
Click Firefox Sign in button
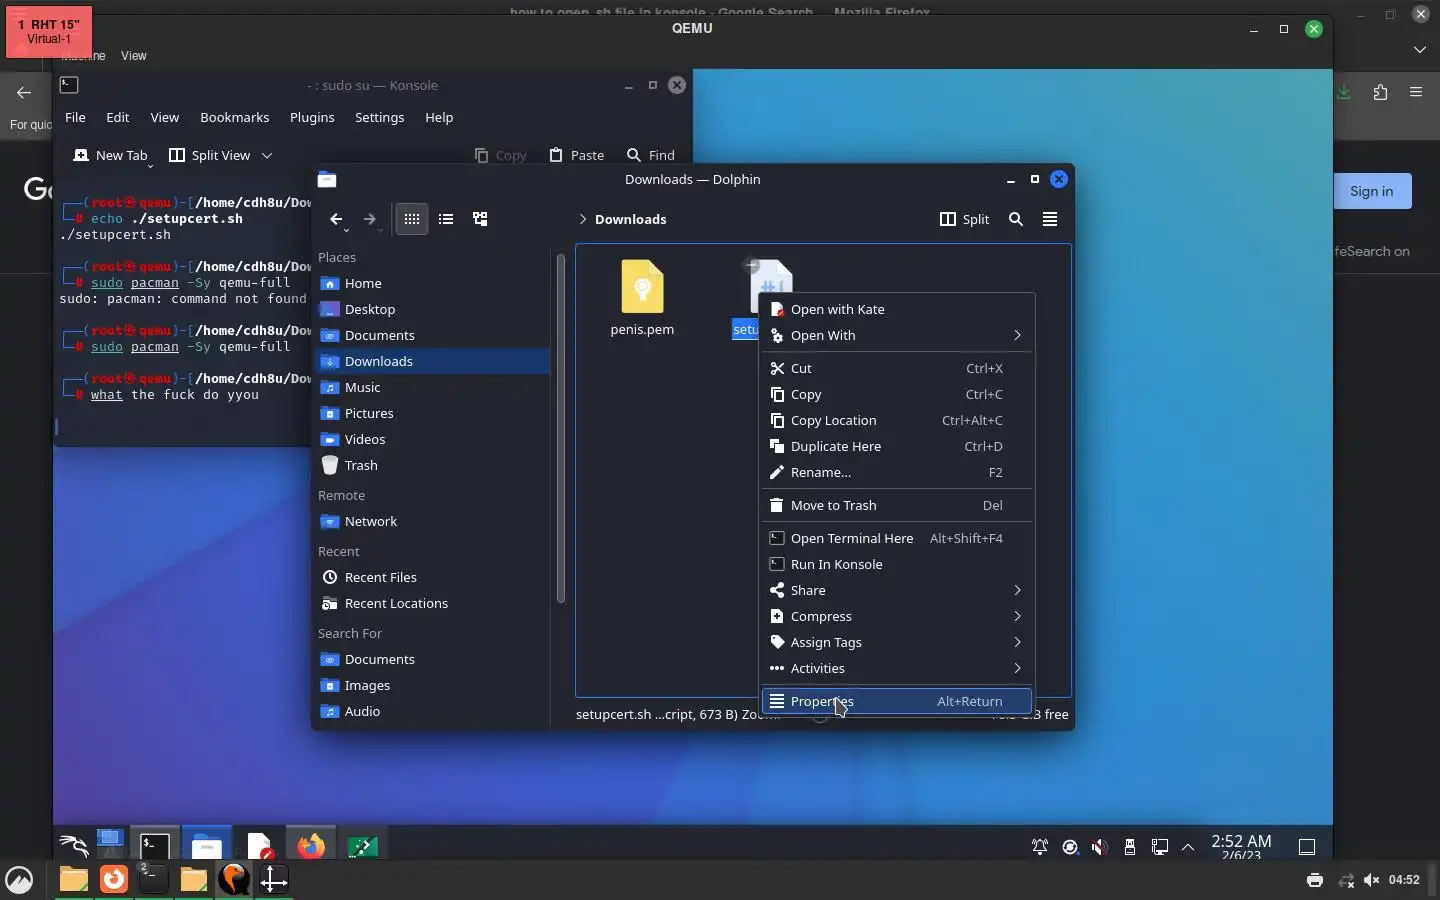tap(1371, 191)
